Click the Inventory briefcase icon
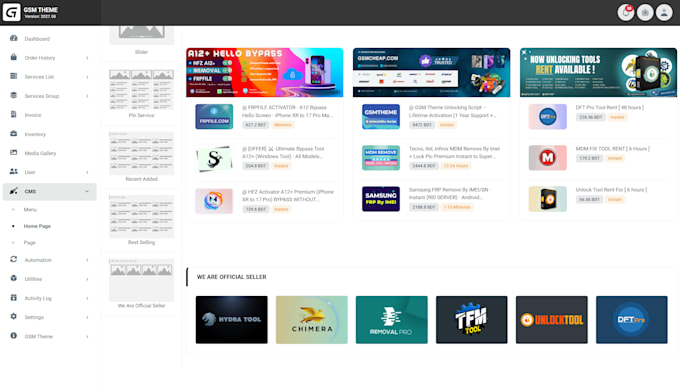 pyautogui.click(x=13, y=134)
